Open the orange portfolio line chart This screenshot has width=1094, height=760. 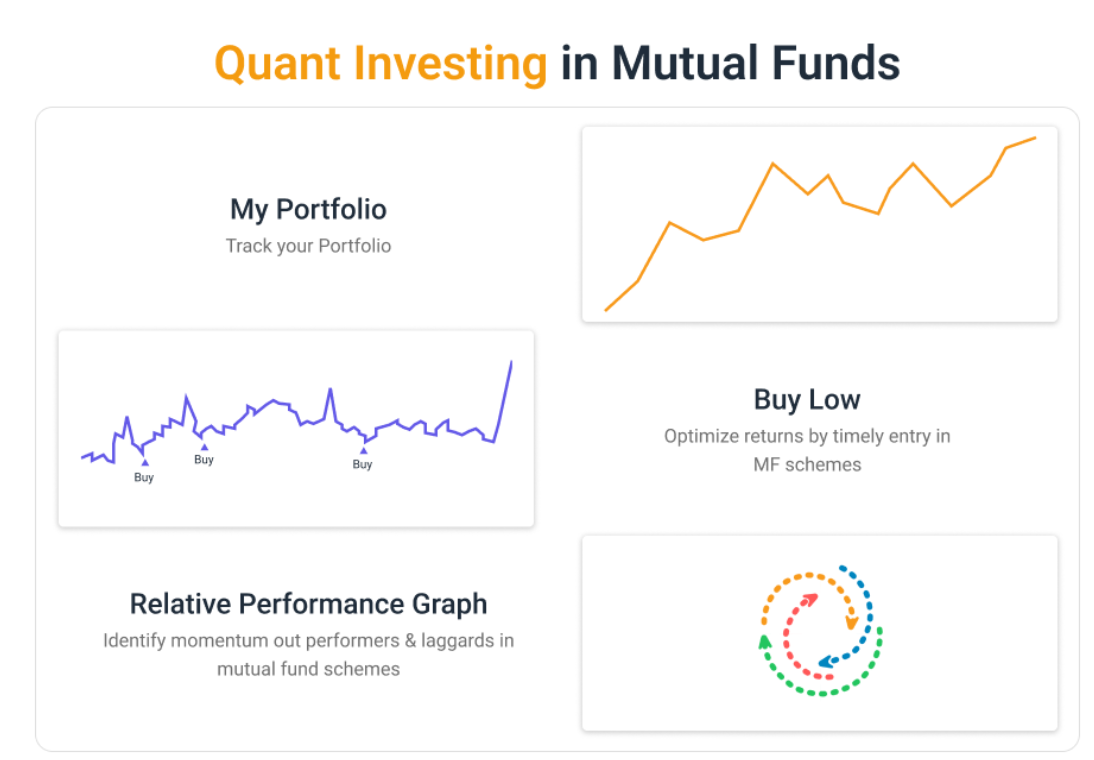819,224
